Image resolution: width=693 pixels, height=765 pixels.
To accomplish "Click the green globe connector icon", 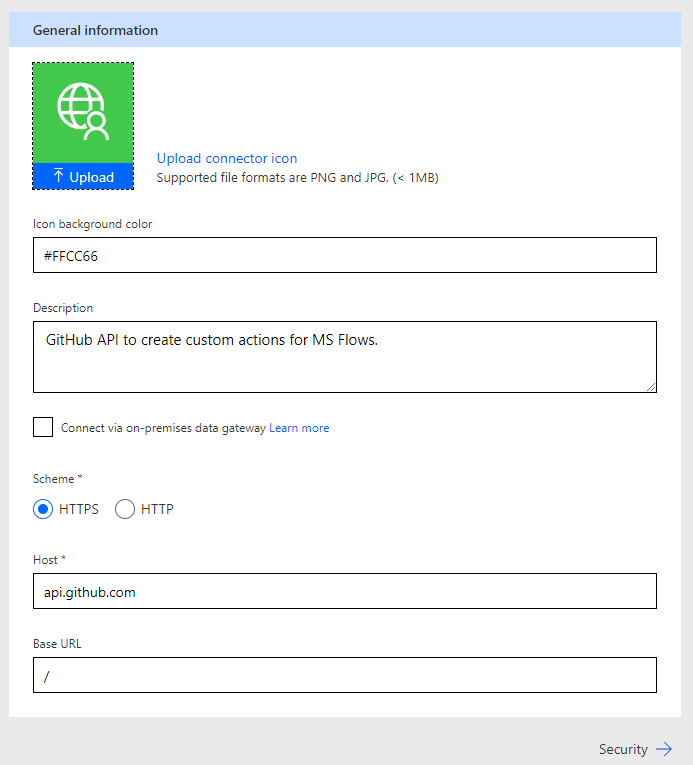I will pos(83,112).
